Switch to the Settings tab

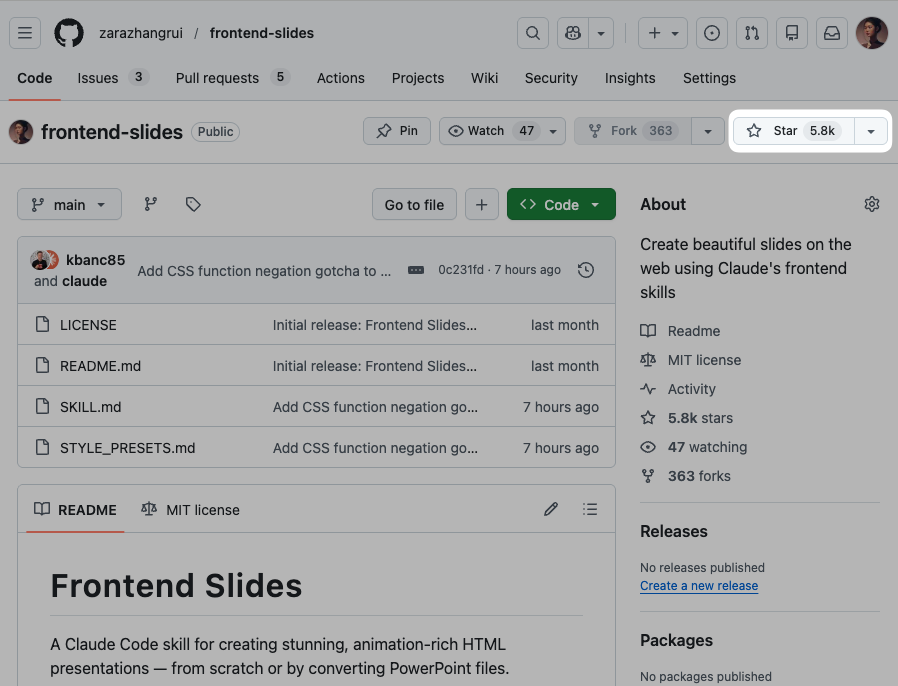(x=709, y=78)
